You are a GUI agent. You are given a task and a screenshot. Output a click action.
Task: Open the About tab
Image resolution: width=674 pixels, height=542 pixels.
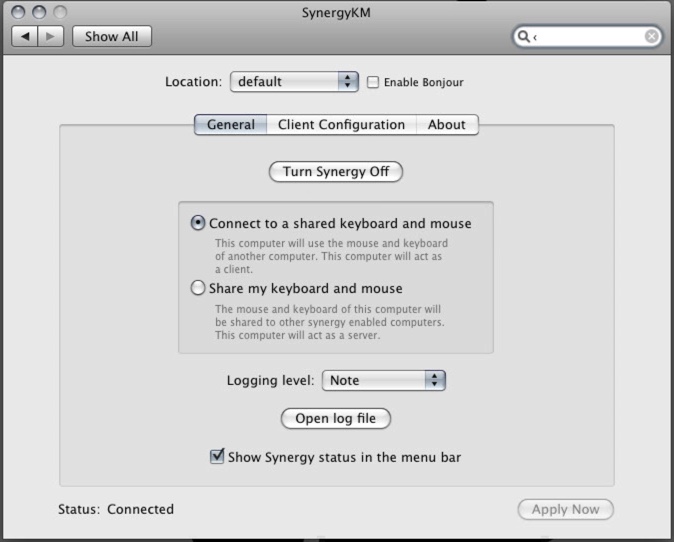point(447,125)
